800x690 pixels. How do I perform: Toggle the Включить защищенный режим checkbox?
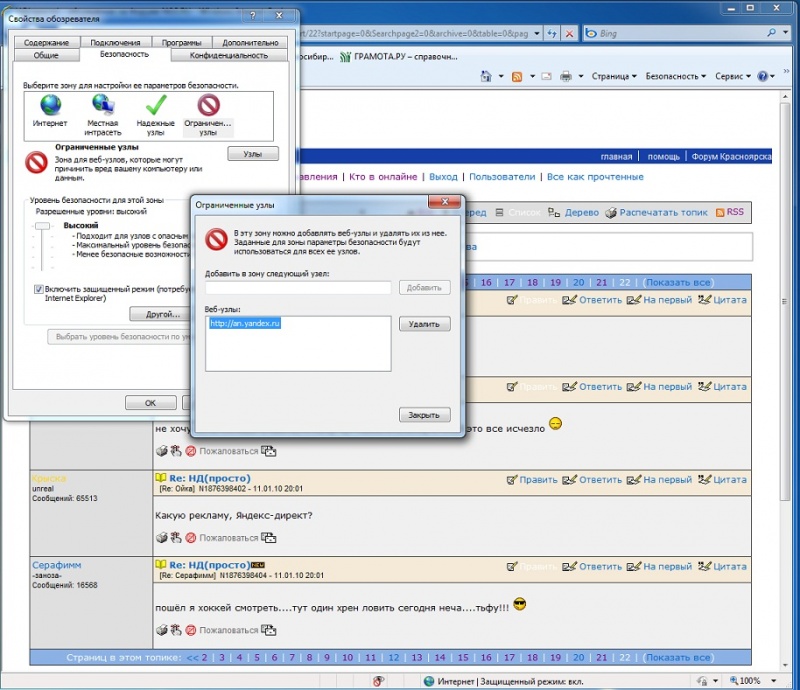click(x=38, y=289)
